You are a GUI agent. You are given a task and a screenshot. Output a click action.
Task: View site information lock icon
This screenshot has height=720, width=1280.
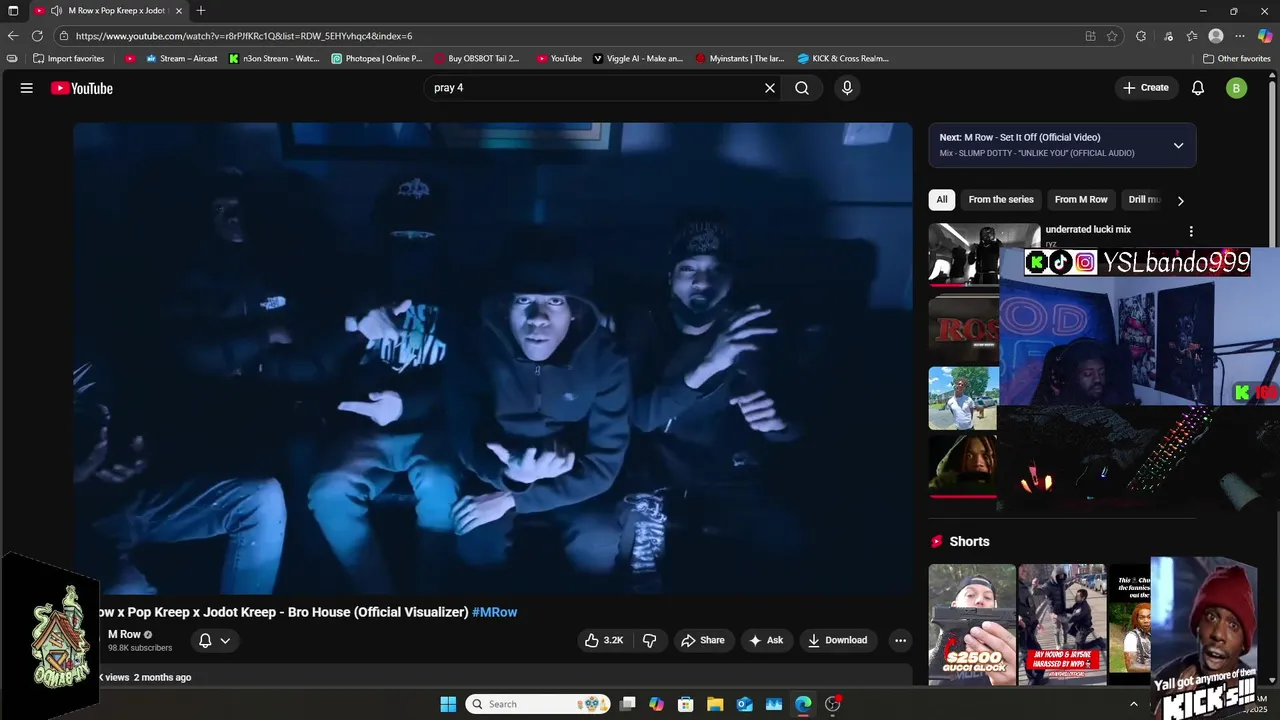point(64,36)
